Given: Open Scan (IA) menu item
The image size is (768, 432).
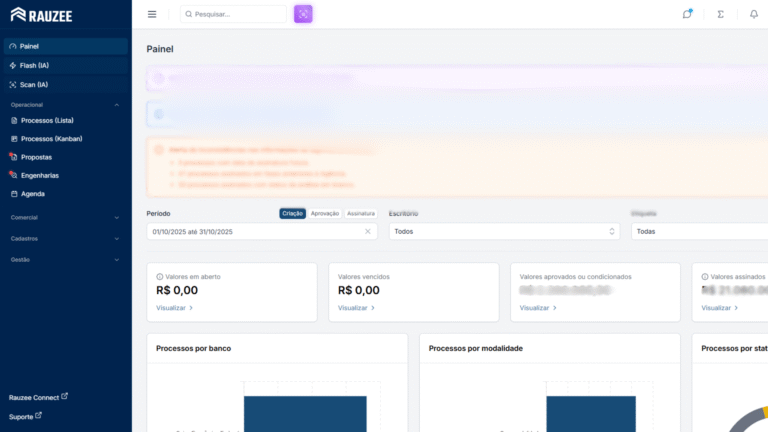Looking at the screenshot, I should click(x=66, y=85).
